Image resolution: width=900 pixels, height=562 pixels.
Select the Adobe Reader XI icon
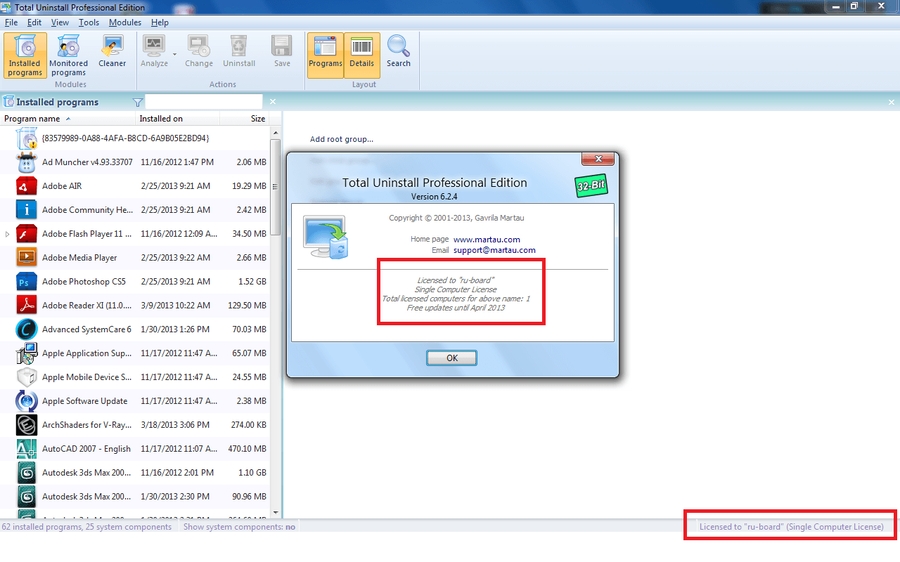point(26,305)
